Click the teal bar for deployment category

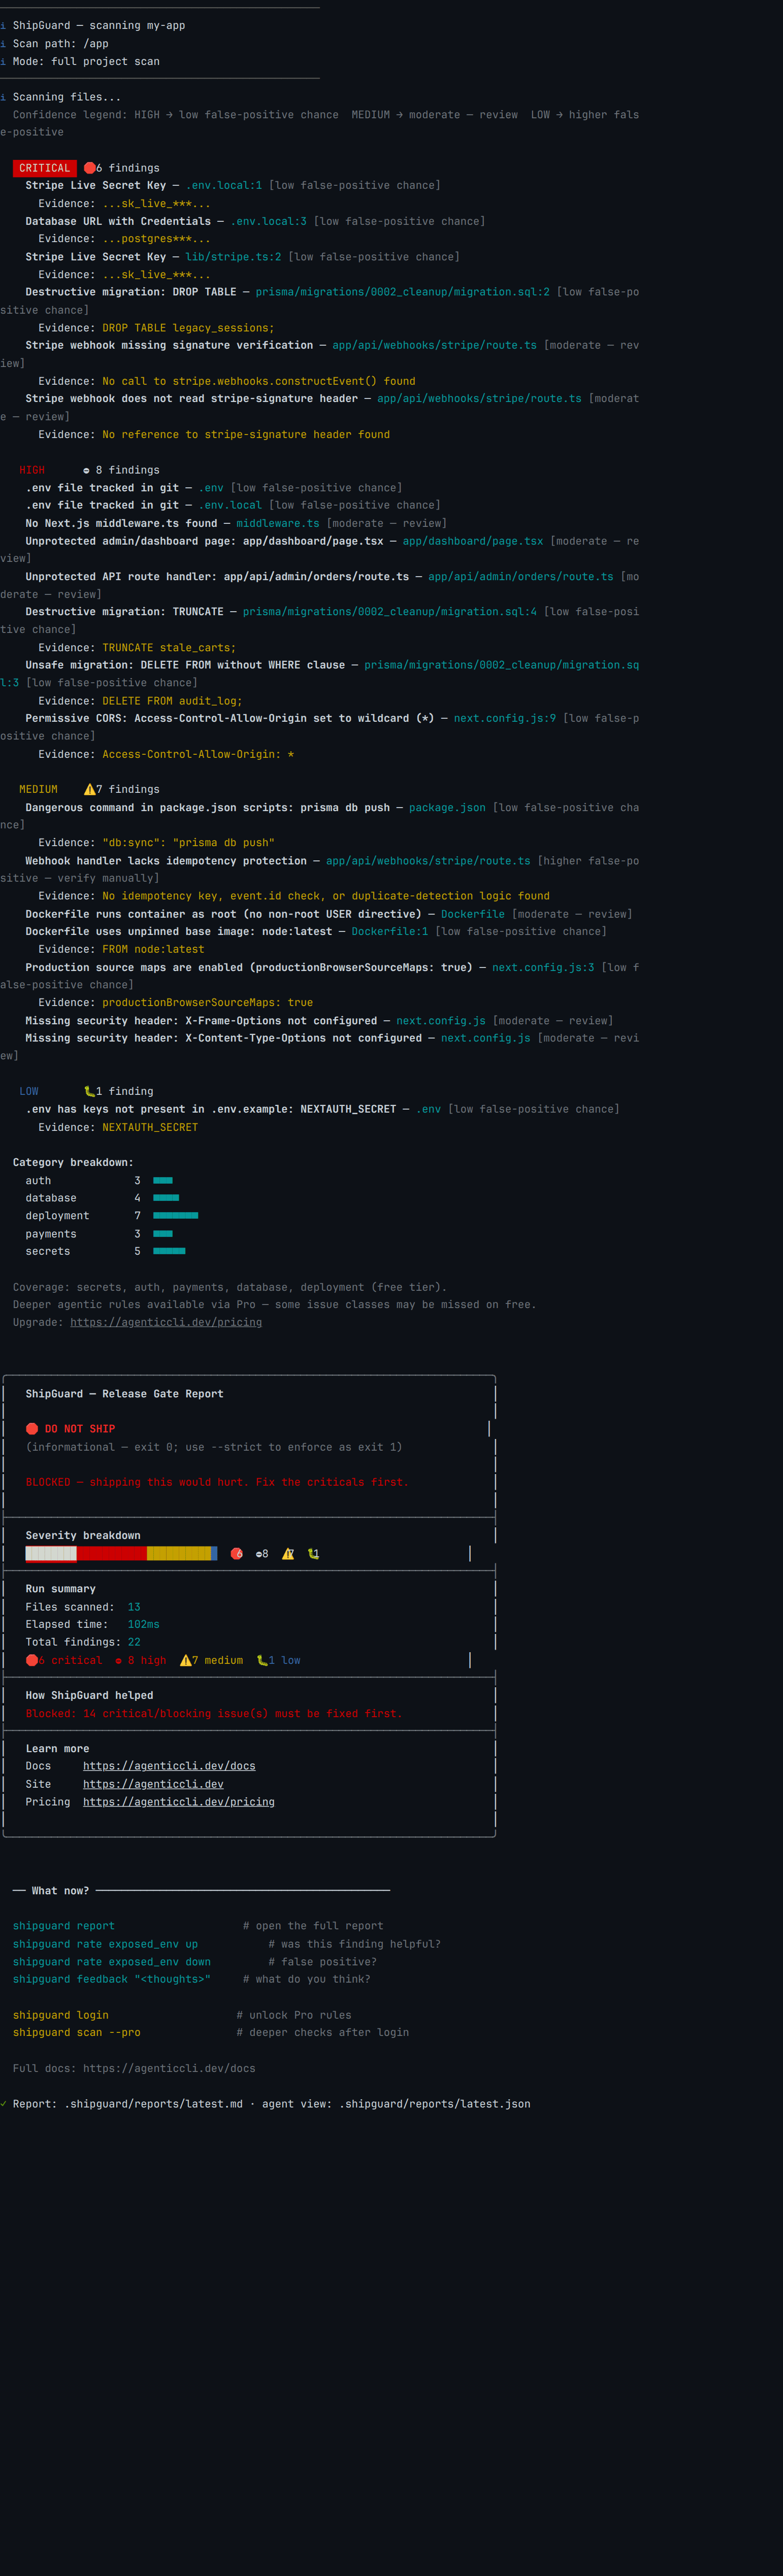point(176,1216)
